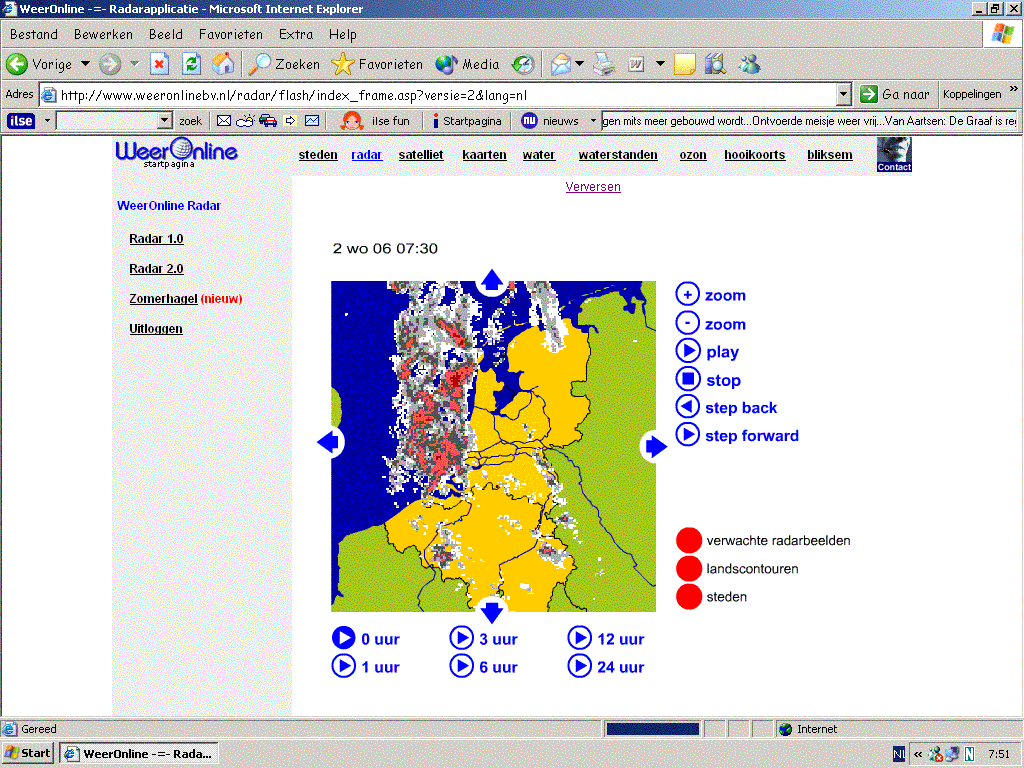Screen dimensions: 1024x768
Task: Click the IE Refresh toolbar icon
Action: [x=191, y=64]
